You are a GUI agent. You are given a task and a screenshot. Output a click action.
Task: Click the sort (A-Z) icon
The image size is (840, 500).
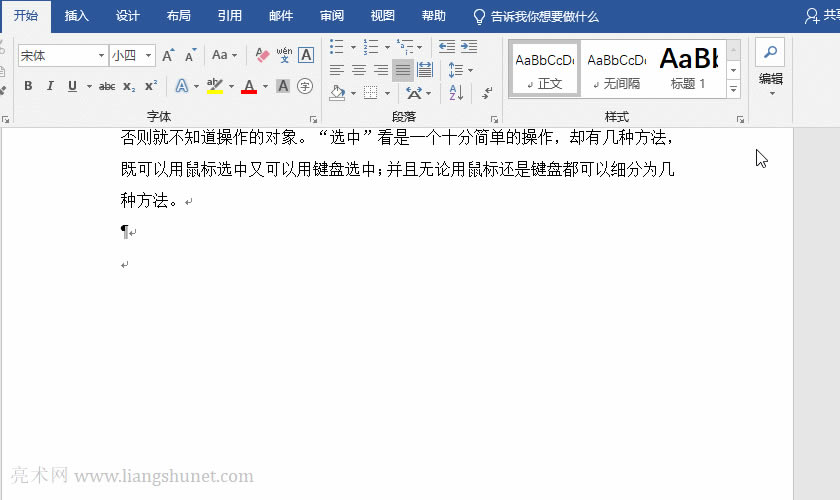click(456, 93)
